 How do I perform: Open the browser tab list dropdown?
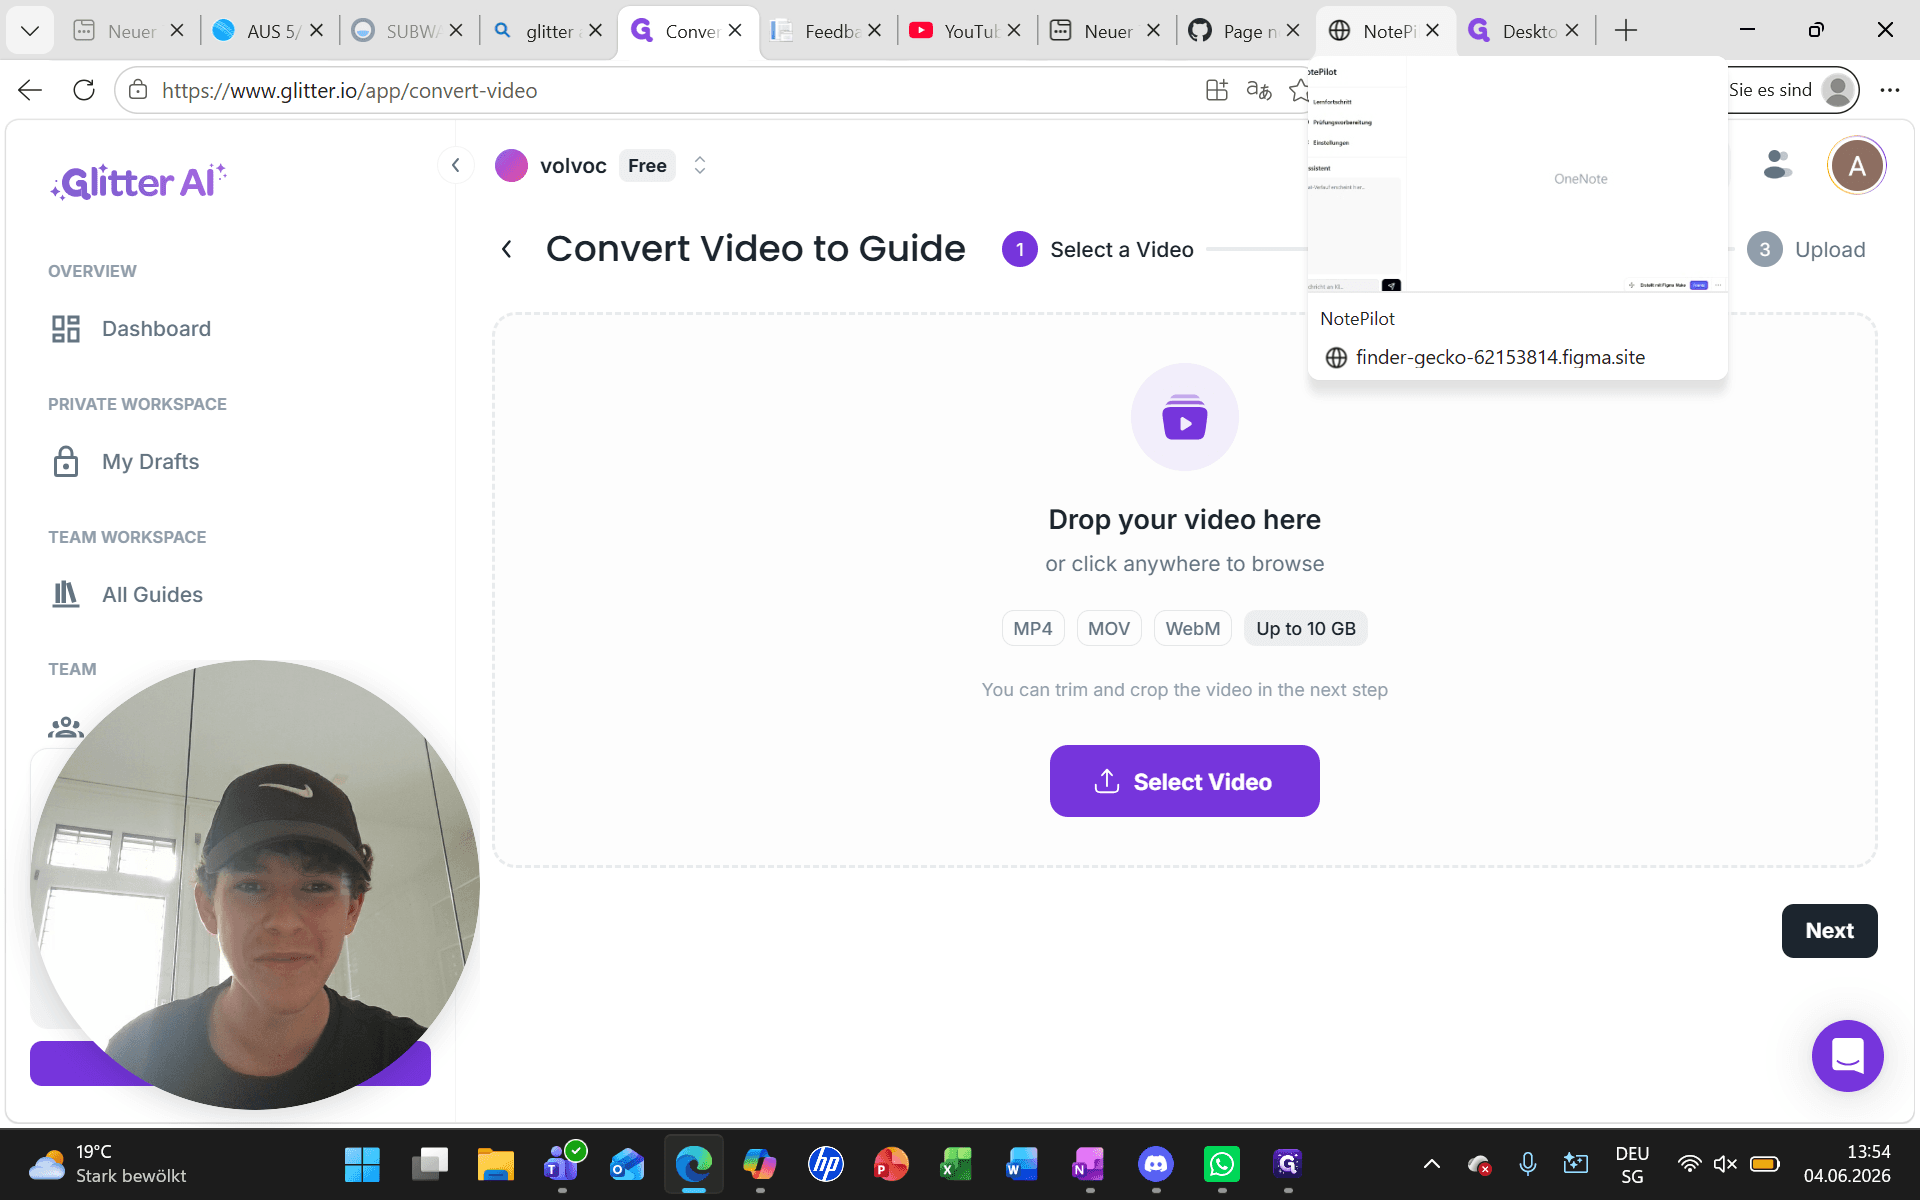[x=30, y=31]
